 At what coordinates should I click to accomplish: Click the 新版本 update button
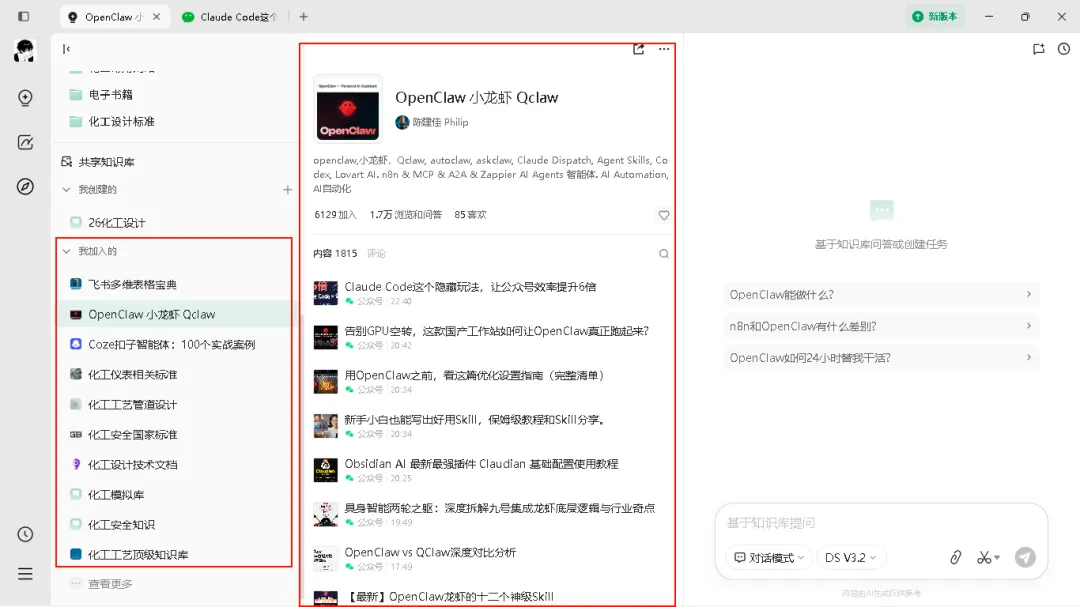pyautogui.click(x=935, y=17)
